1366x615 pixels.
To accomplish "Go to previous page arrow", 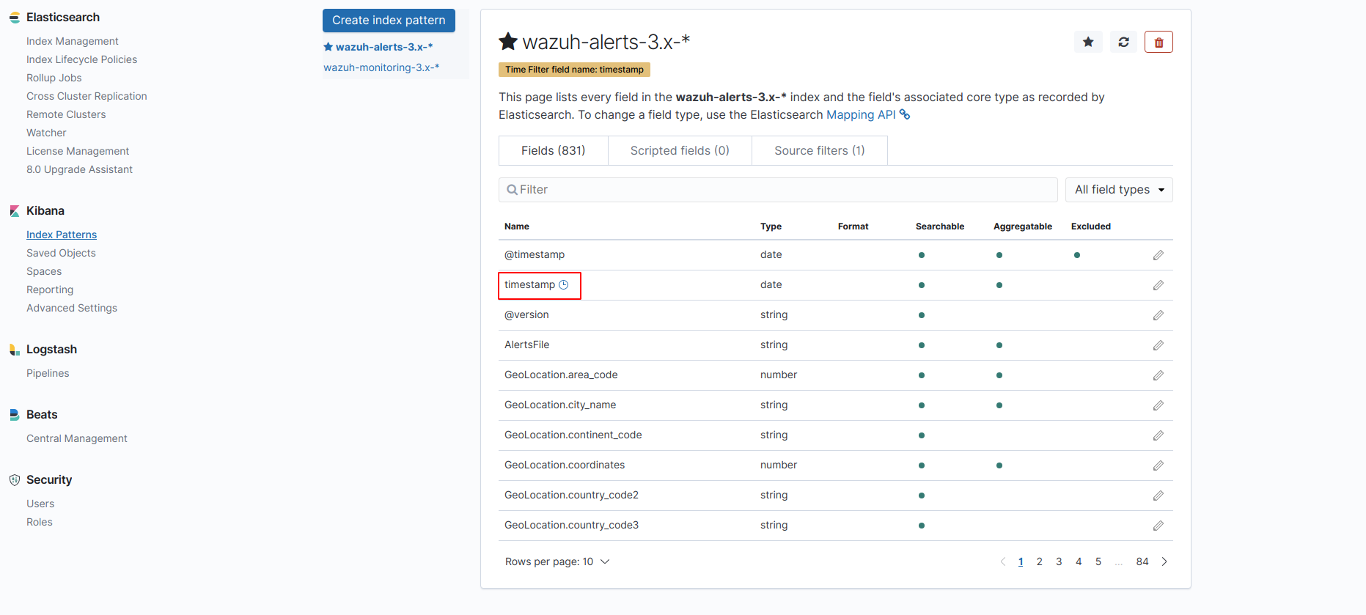I will pyautogui.click(x=1003, y=562).
